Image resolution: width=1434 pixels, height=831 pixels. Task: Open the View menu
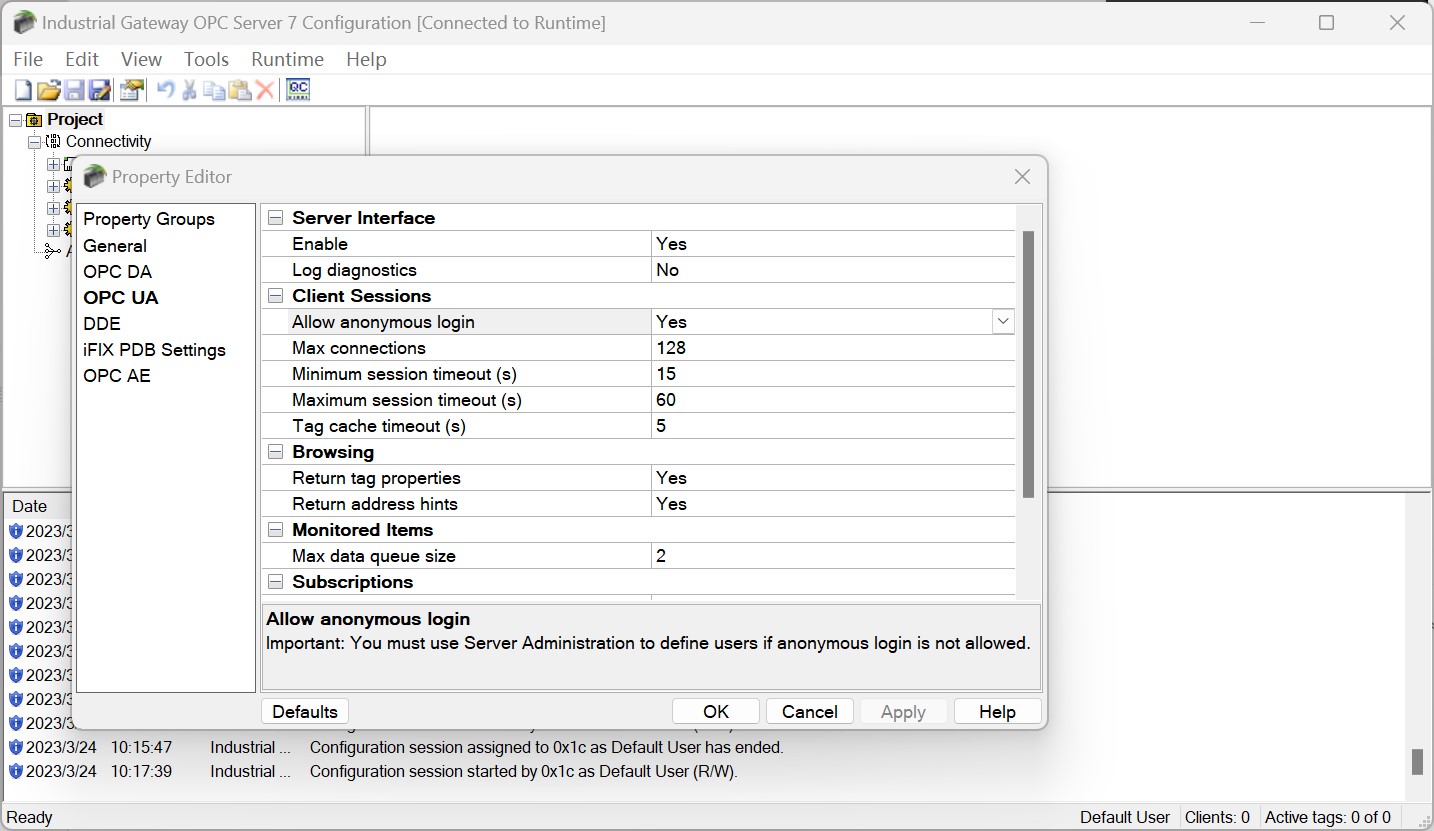pyautogui.click(x=141, y=59)
